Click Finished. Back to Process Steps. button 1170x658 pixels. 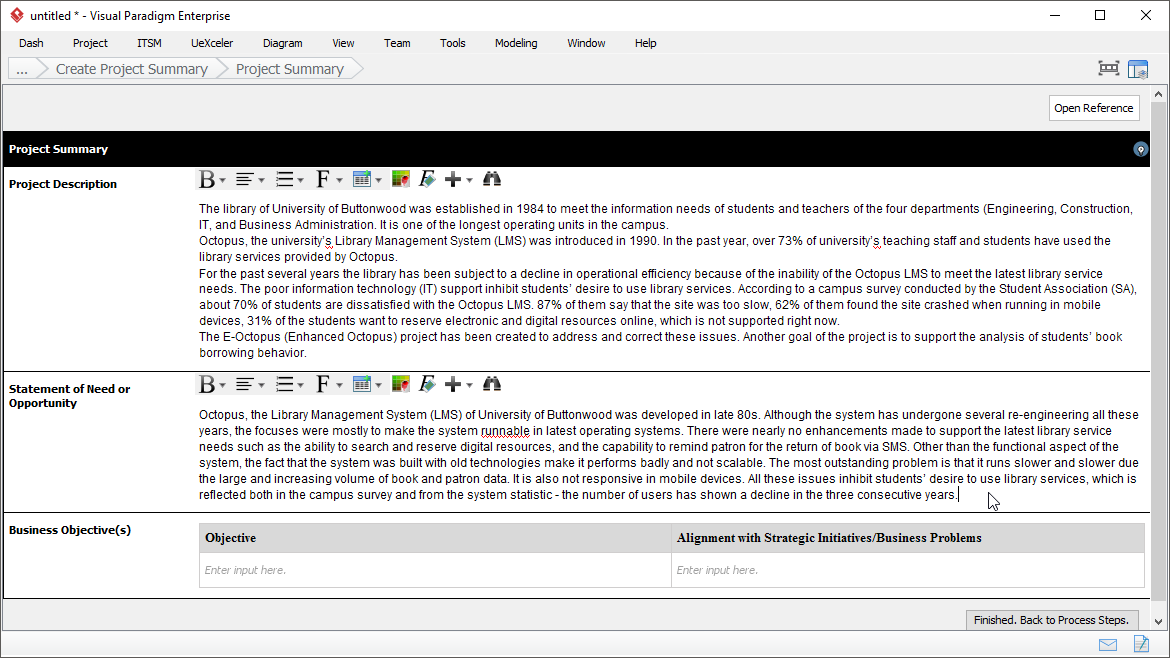[x=1051, y=620]
